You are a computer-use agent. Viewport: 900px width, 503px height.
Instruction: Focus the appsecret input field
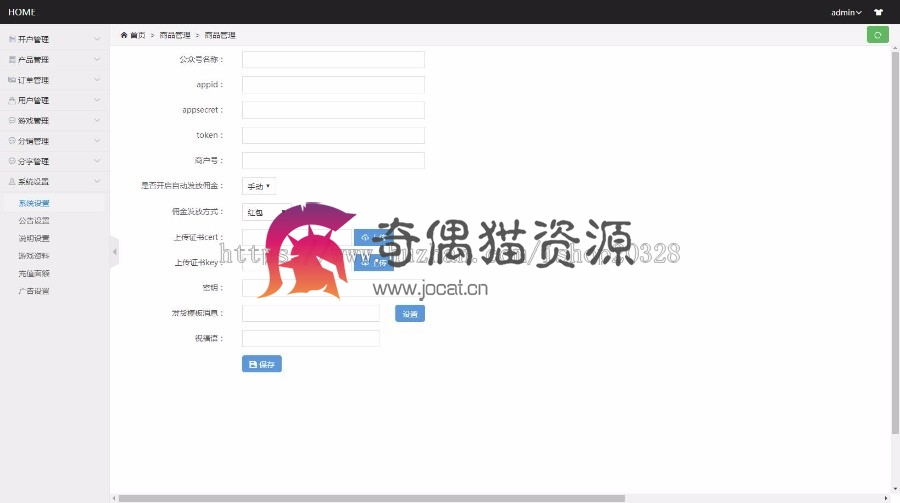(x=333, y=110)
